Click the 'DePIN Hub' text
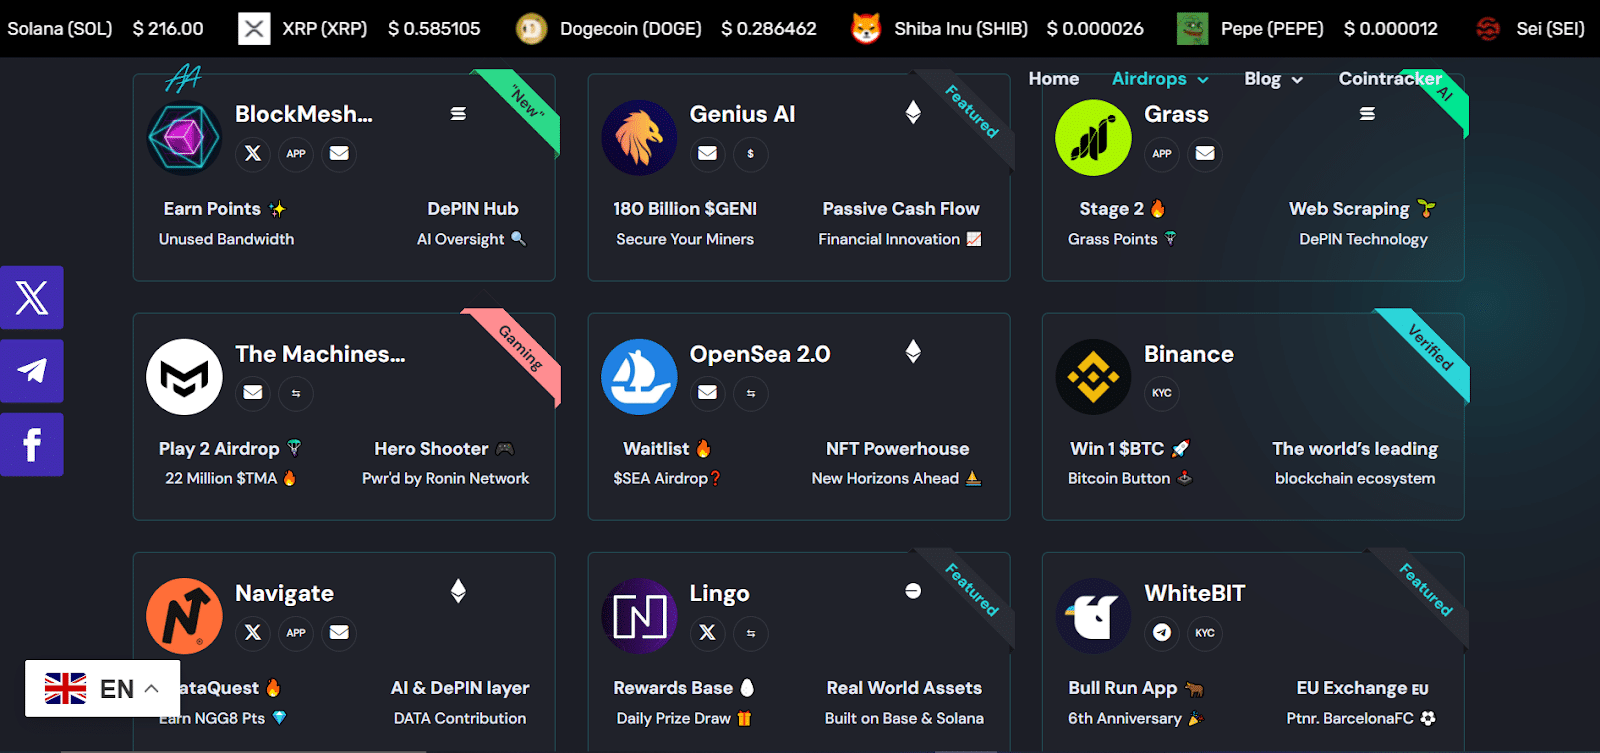 (473, 209)
